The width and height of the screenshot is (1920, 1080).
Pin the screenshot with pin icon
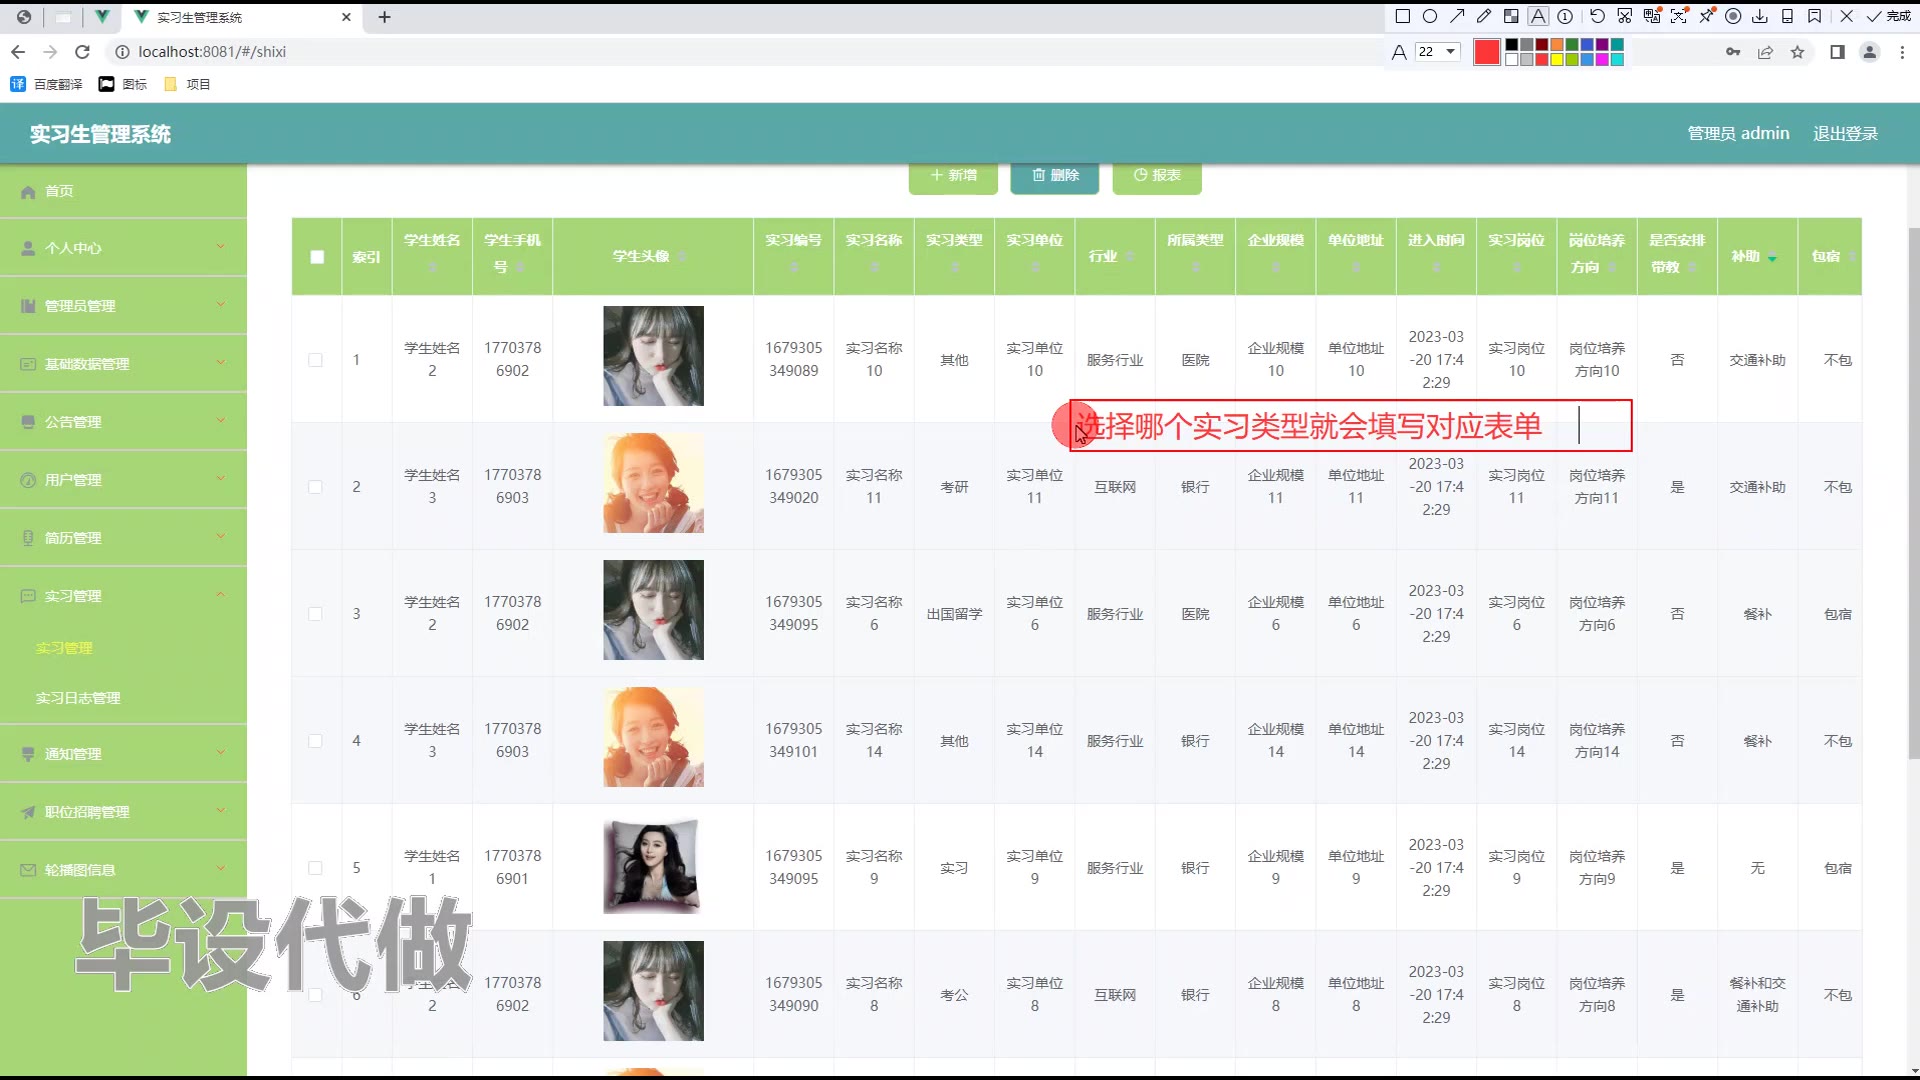point(1706,16)
